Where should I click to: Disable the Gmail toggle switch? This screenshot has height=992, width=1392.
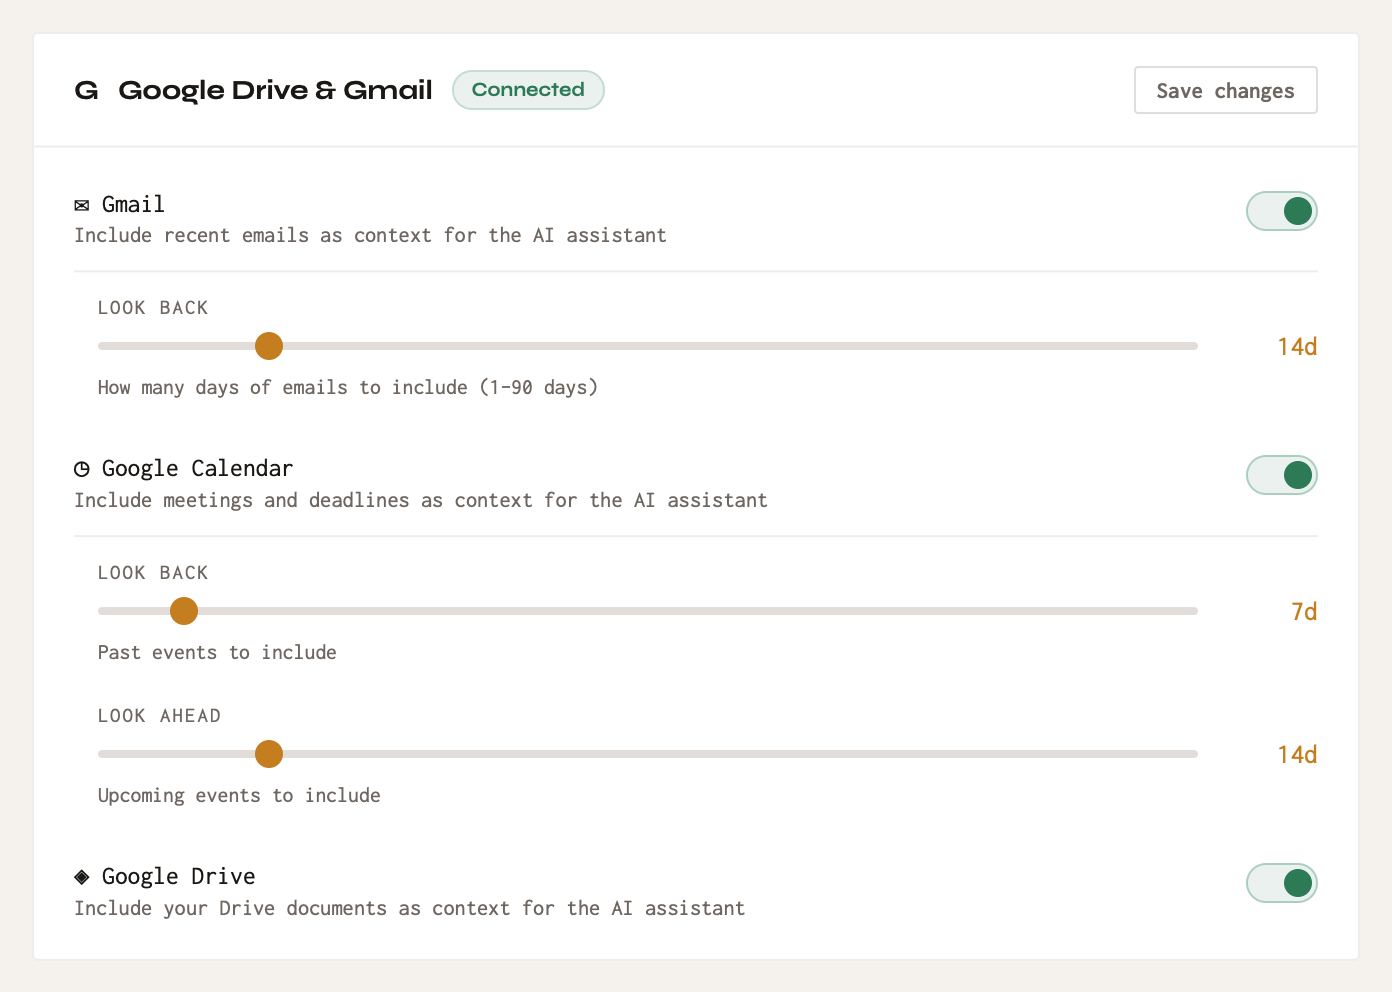pyautogui.click(x=1282, y=211)
